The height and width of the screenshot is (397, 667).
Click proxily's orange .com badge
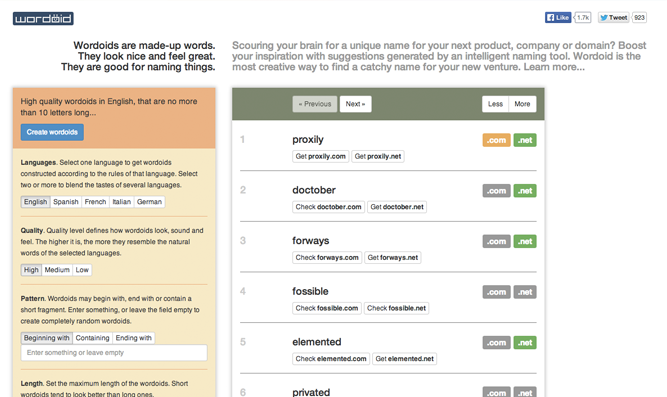496,140
